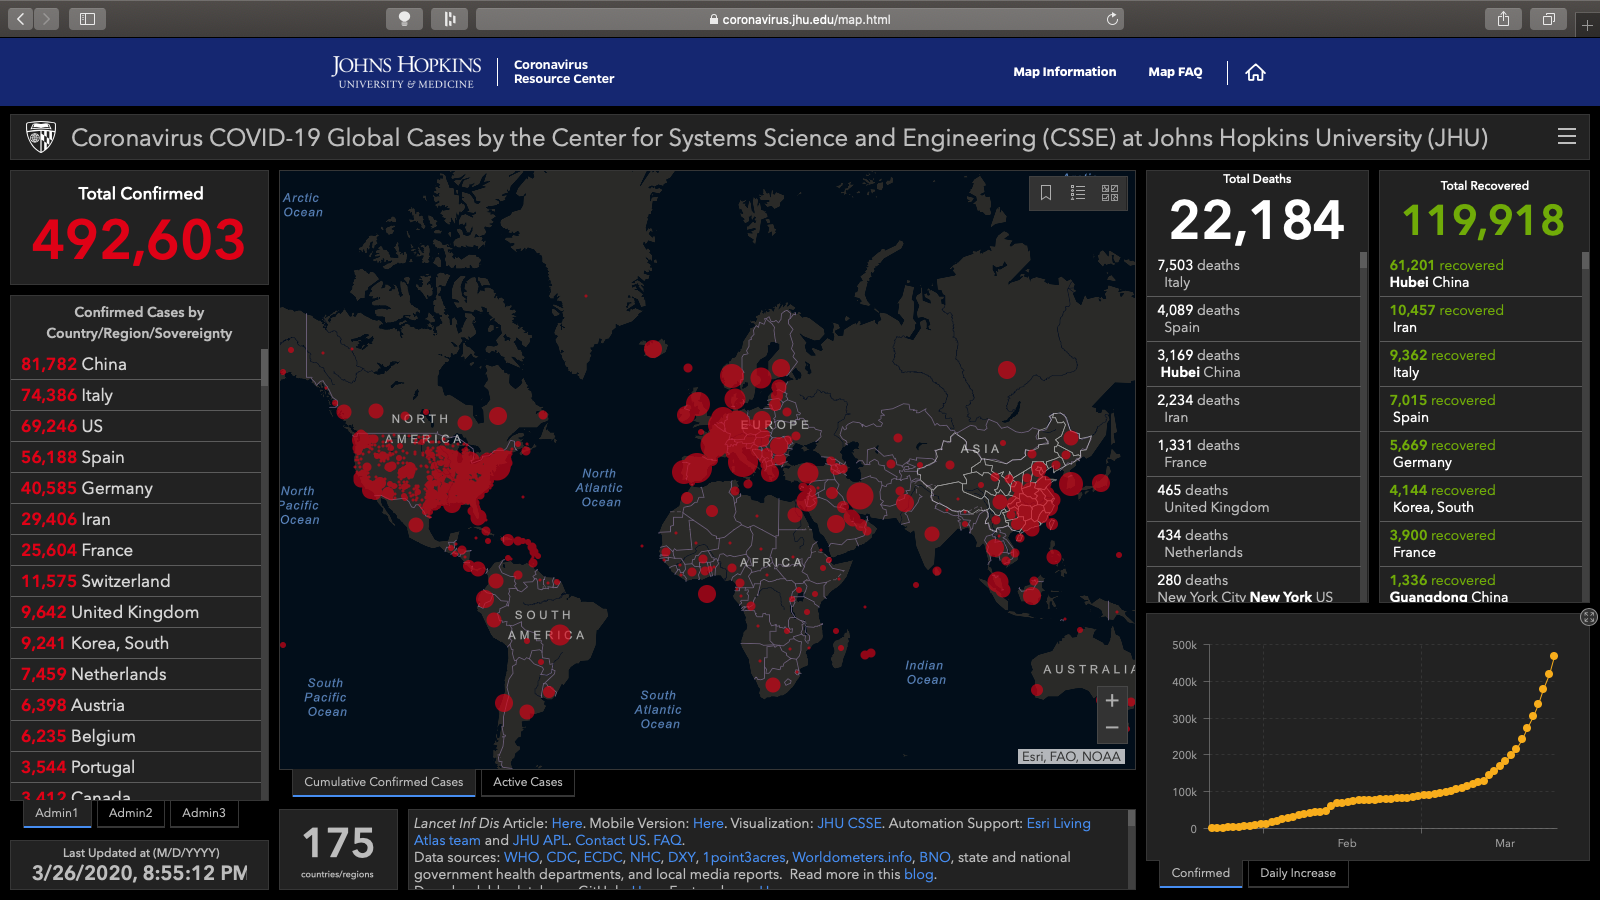
Task: Open the basemap gallery grid icon
Action: pos(1110,193)
